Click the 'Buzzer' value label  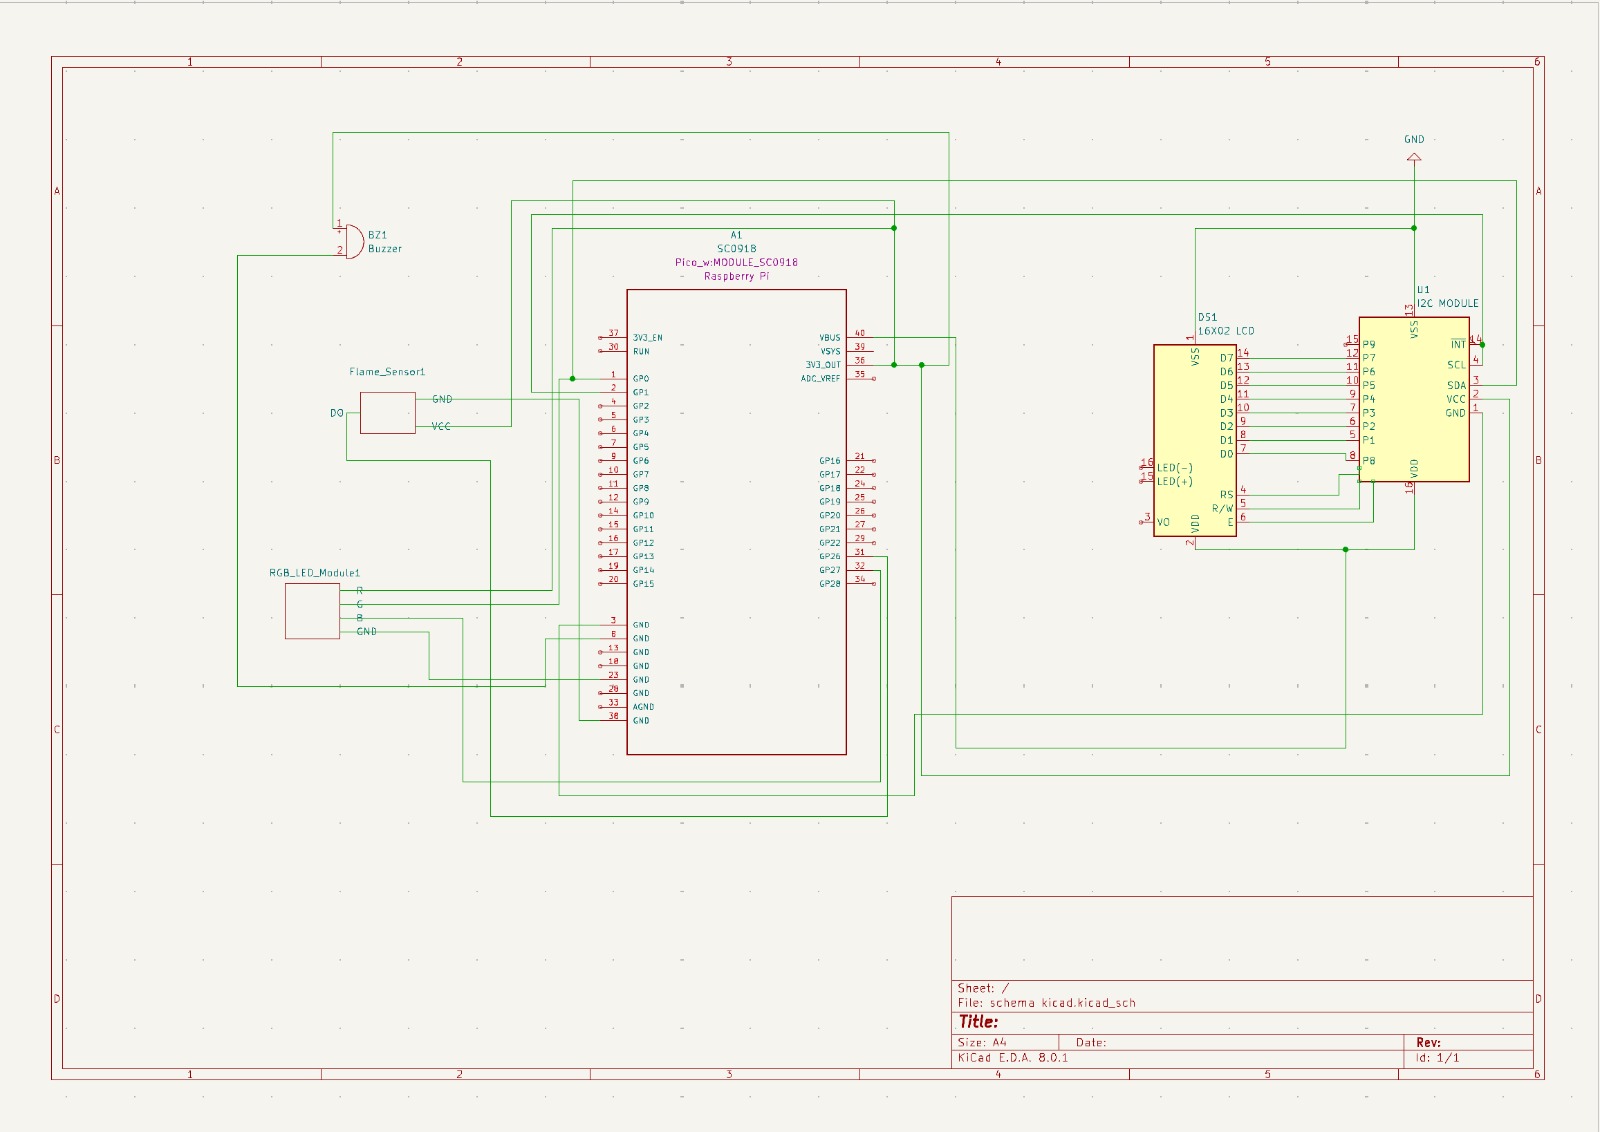click(385, 249)
